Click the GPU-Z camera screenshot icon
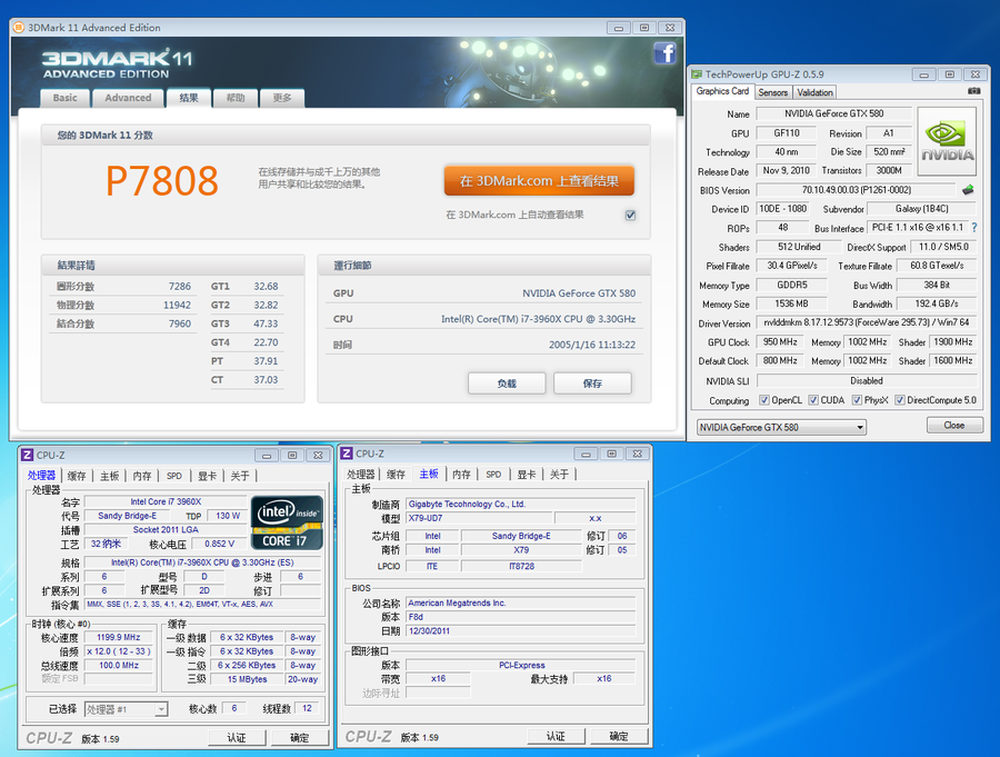The height and width of the screenshot is (757, 1000). (974, 91)
